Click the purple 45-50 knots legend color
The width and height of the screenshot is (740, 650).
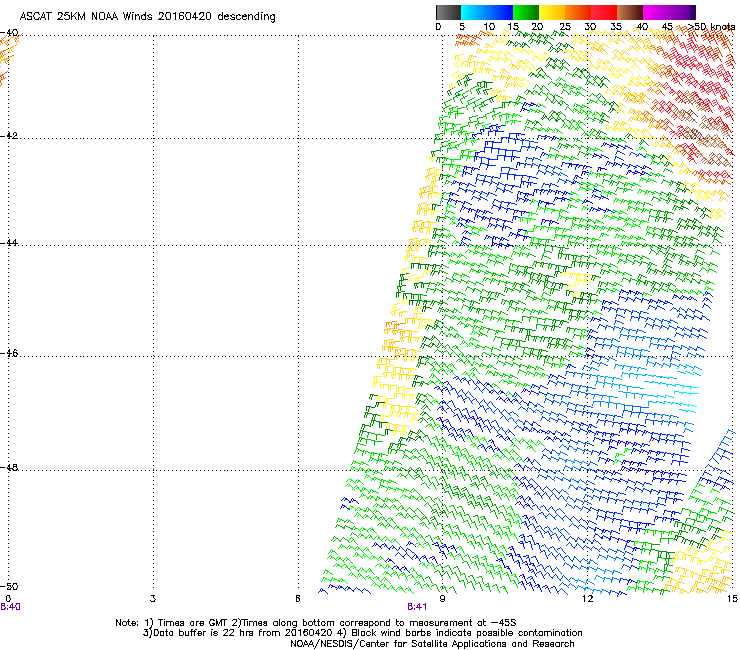(682, 12)
